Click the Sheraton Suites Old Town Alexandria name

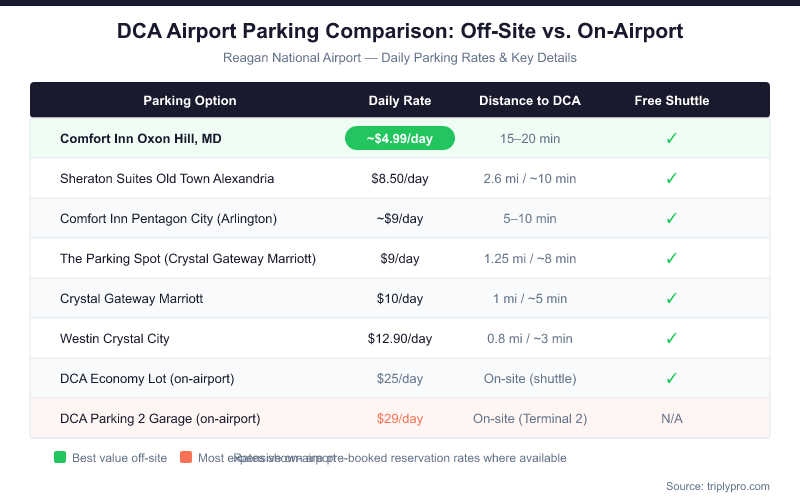click(x=167, y=178)
